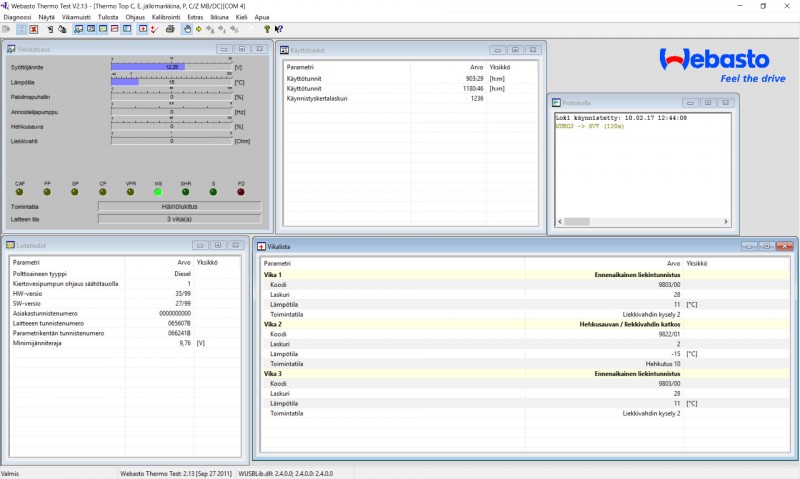The image size is (800, 479).
Task: Open the Kalibrointi menu
Action: coord(165,17)
